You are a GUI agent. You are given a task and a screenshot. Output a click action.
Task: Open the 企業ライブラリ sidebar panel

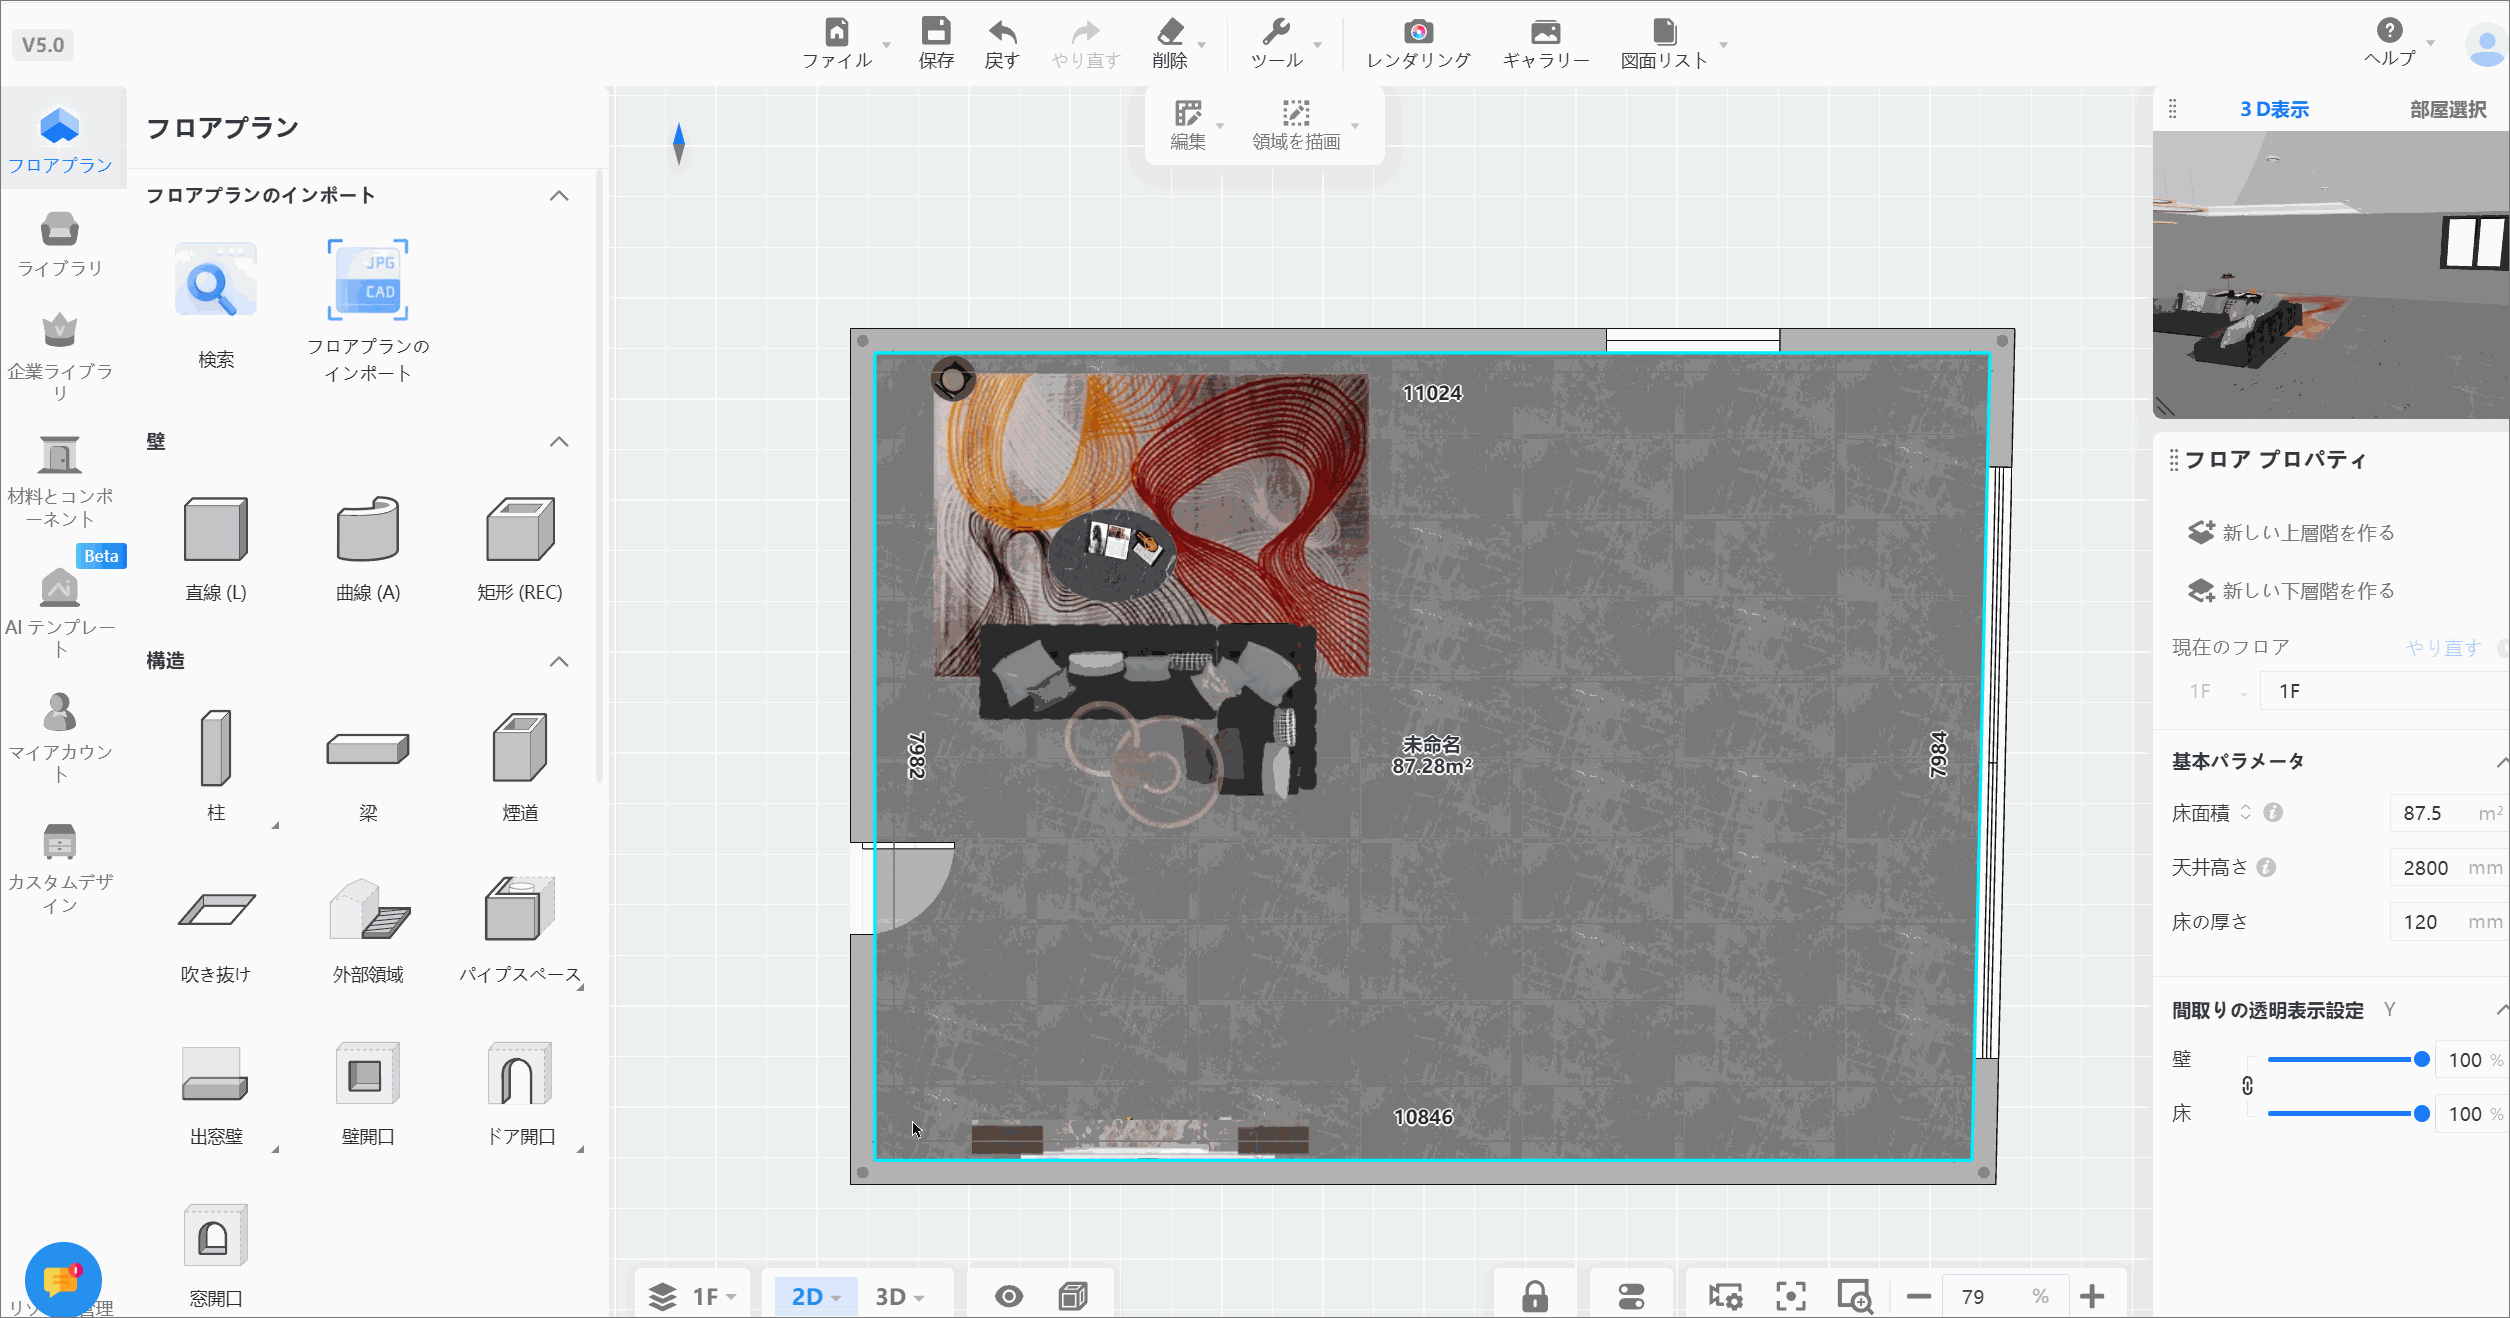[x=60, y=357]
